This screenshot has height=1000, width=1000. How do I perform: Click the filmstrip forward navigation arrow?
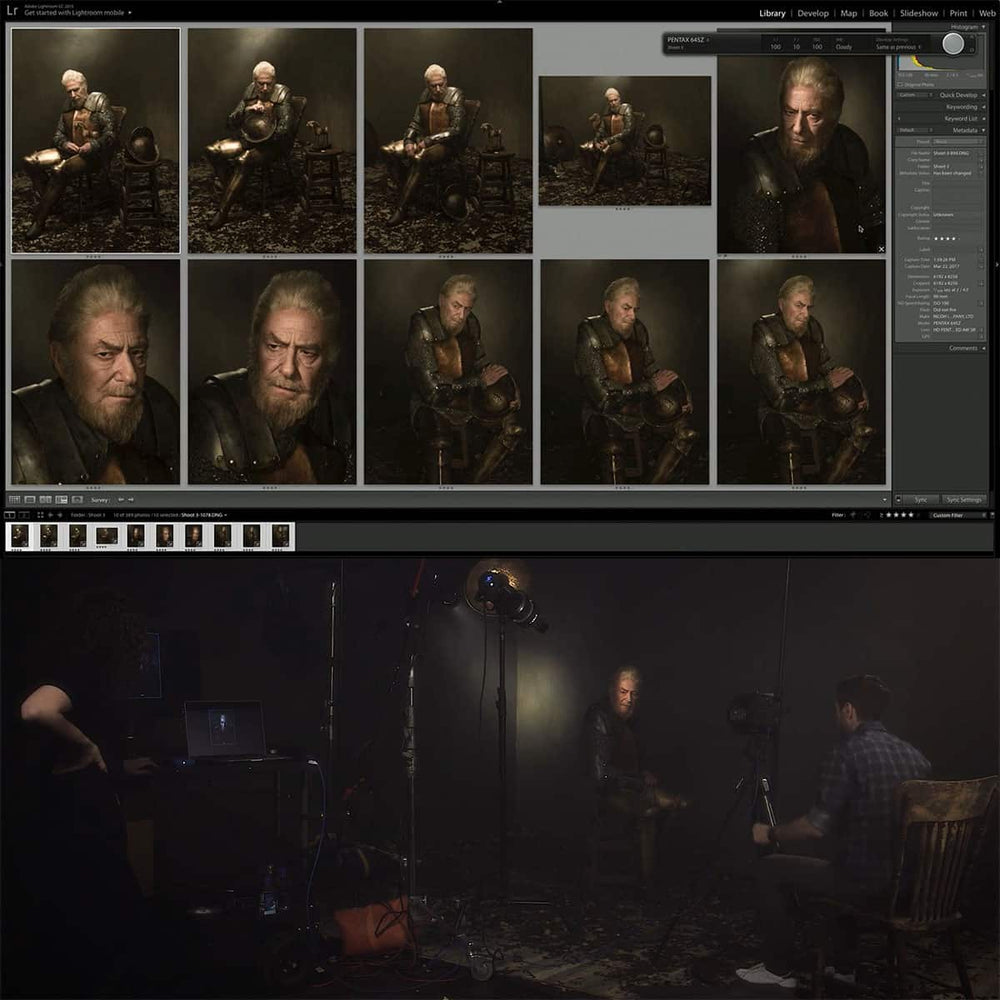pos(60,515)
